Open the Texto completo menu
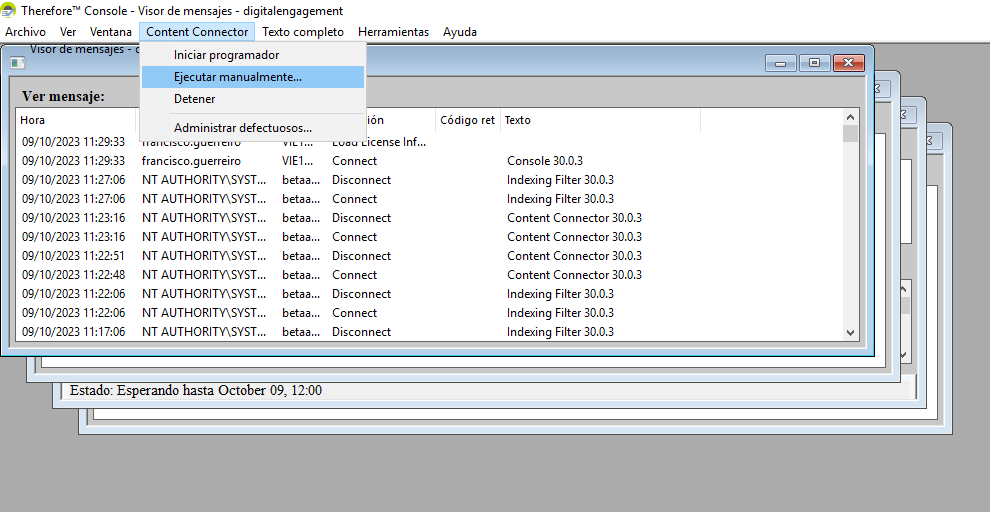Viewport: 990px width, 512px height. (x=303, y=32)
